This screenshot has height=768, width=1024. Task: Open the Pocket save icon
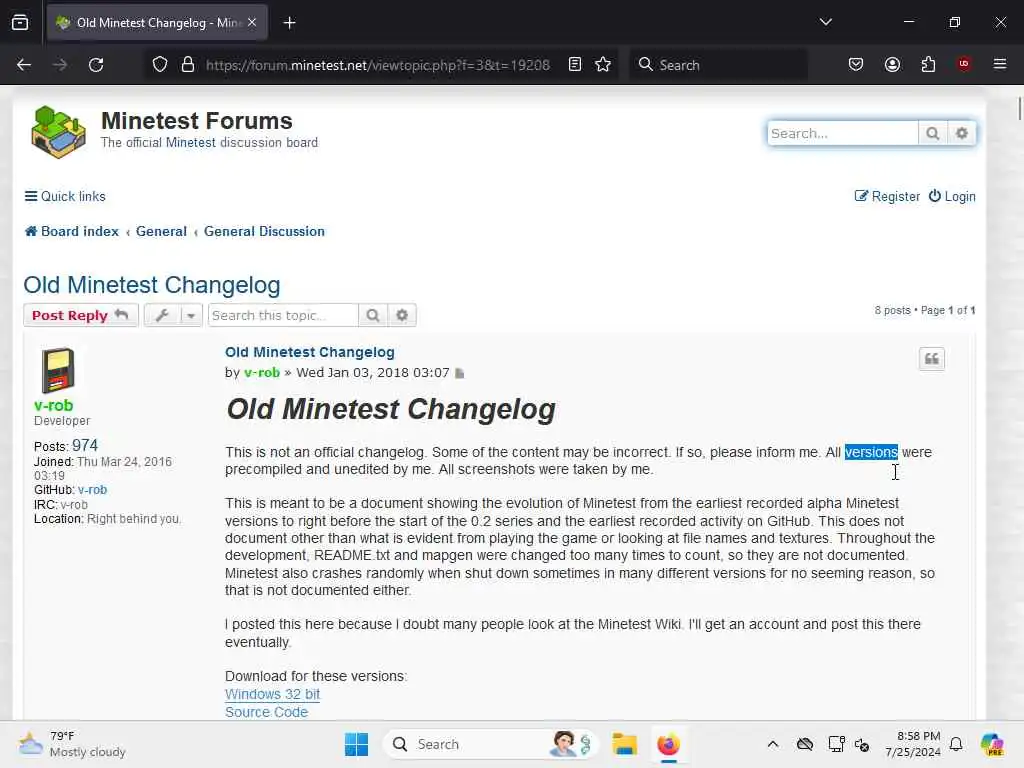pyautogui.click(x=856, y=65)
